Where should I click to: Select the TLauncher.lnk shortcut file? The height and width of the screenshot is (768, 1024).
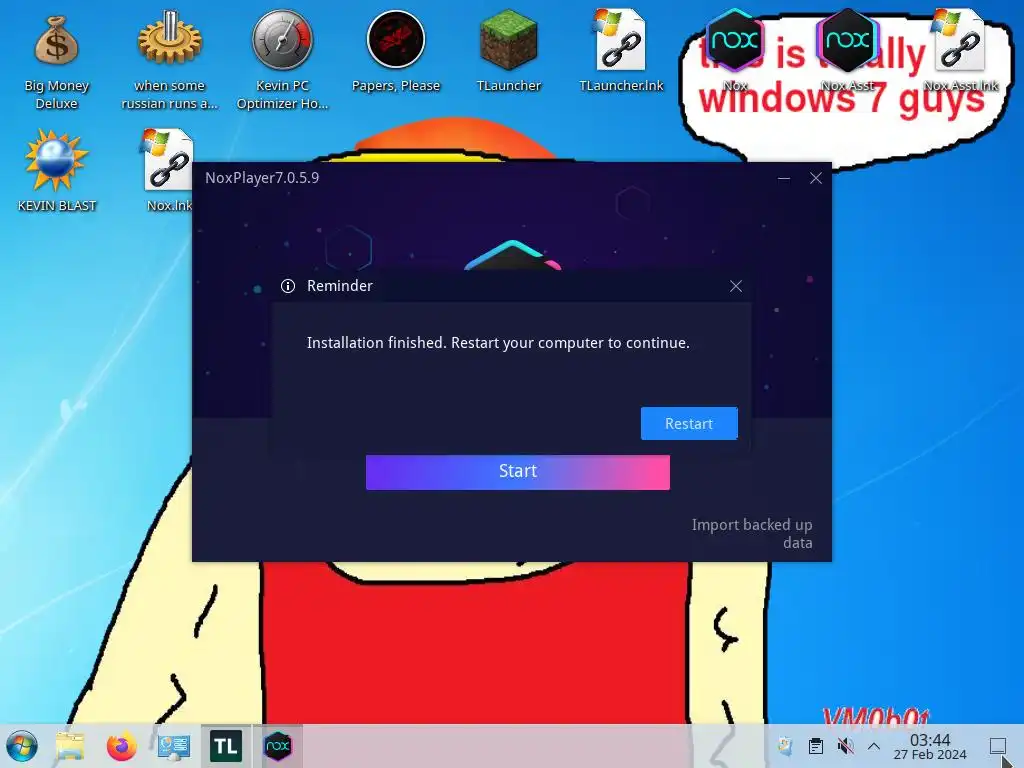click(621, 52)
